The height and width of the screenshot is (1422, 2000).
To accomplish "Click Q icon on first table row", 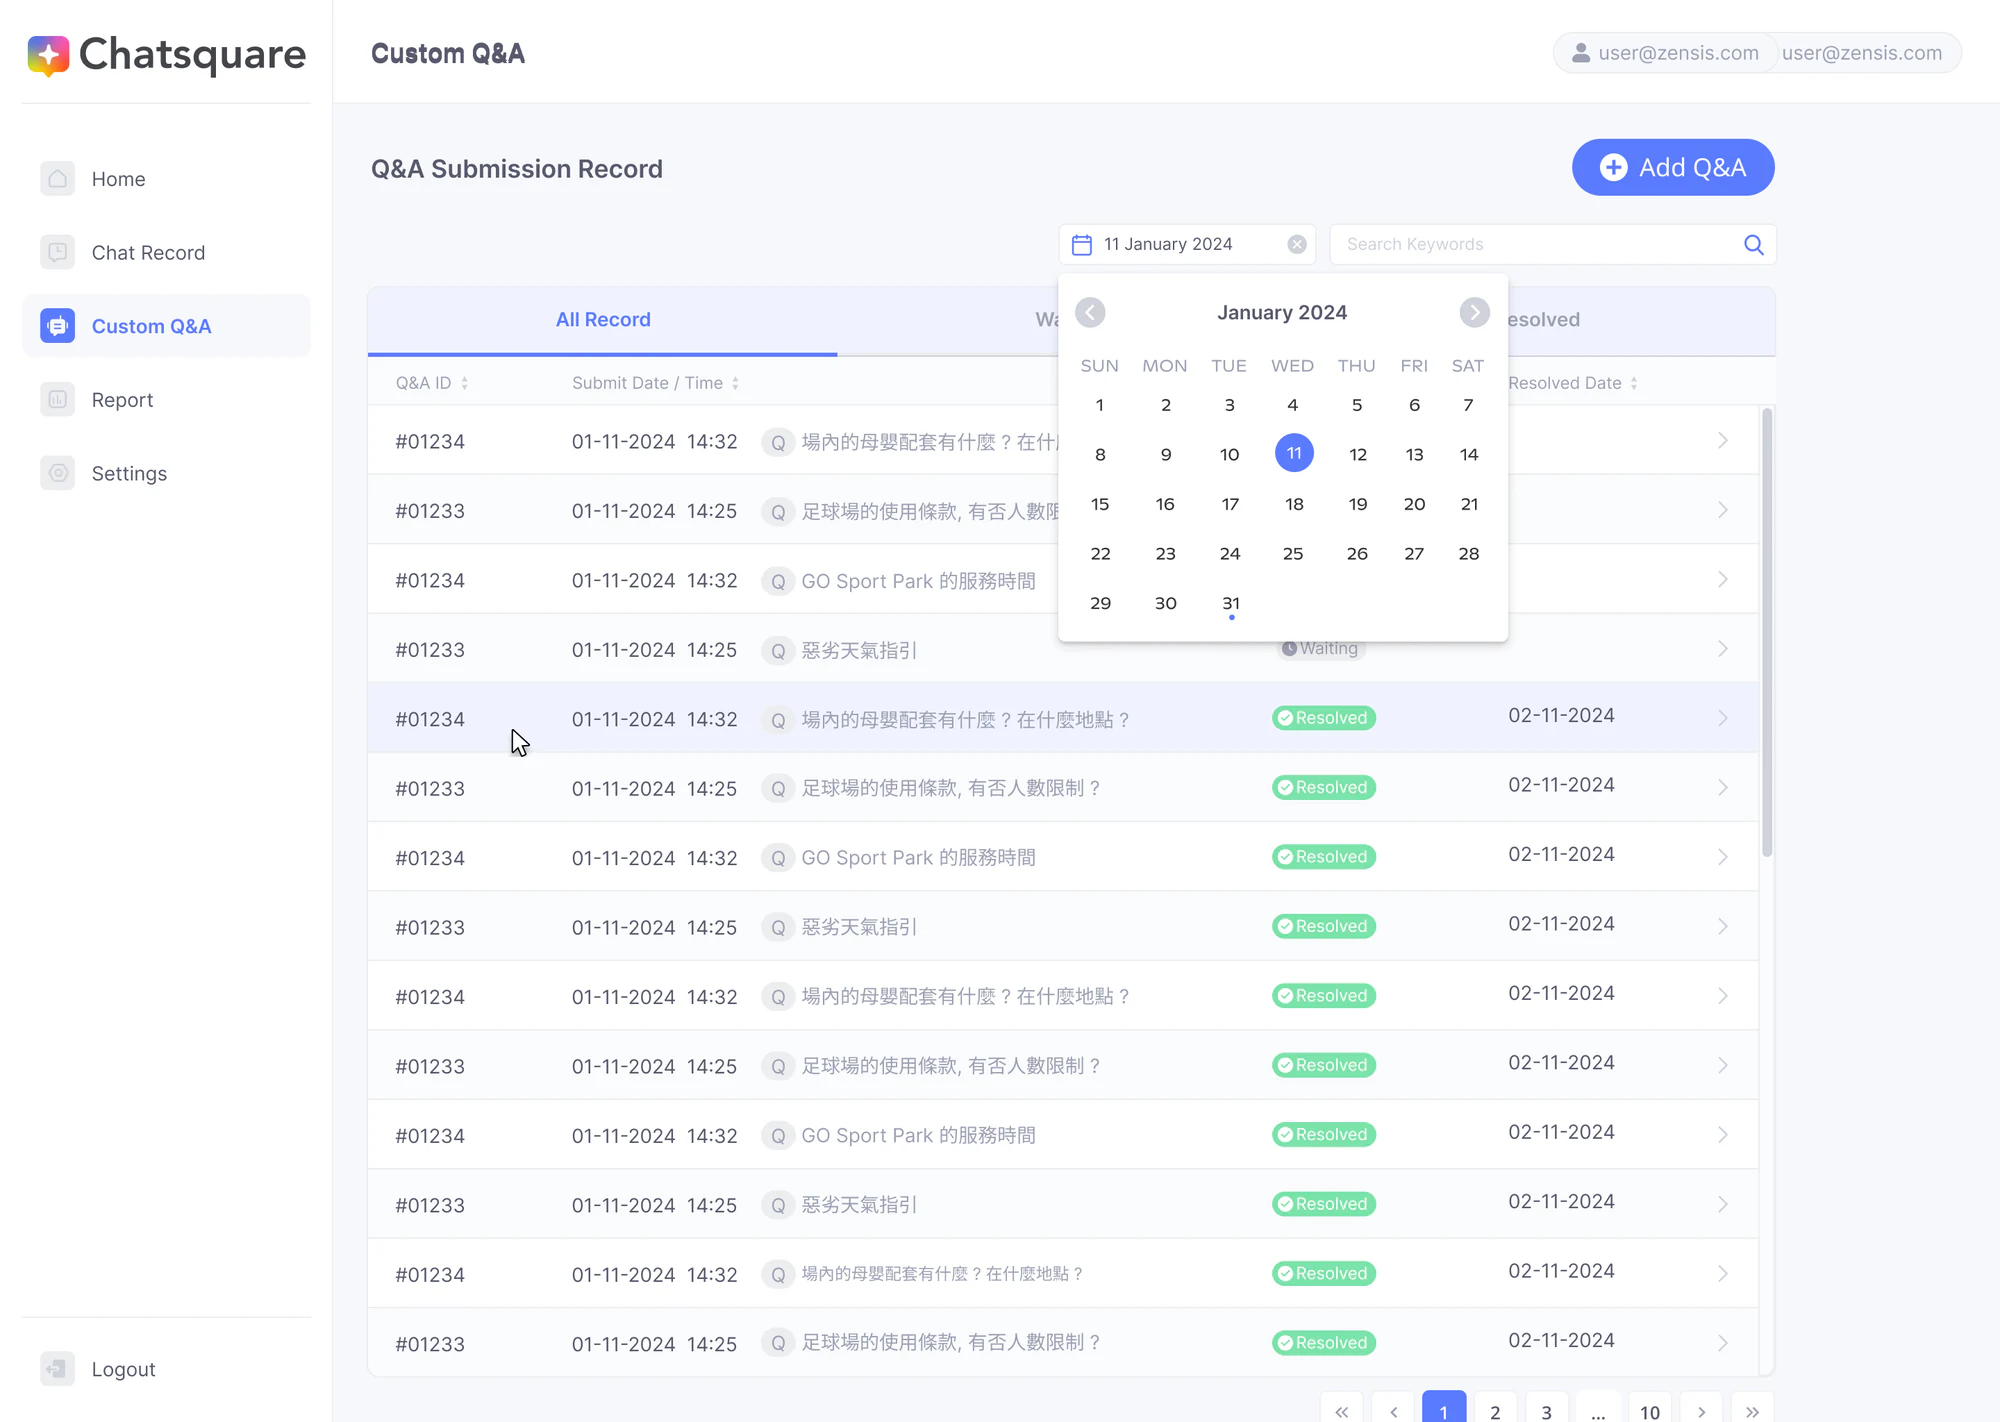I will (778, 442).
